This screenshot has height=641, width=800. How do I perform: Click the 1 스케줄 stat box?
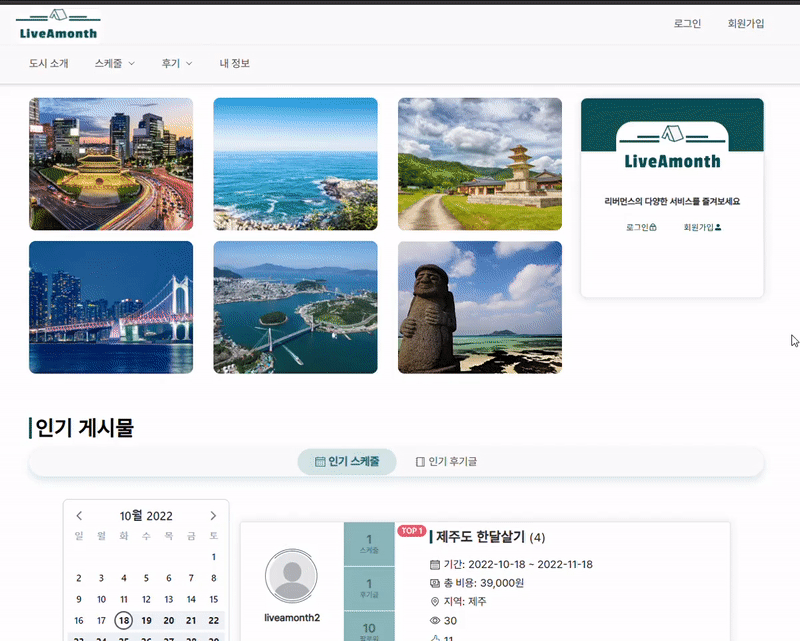(369, 544)
